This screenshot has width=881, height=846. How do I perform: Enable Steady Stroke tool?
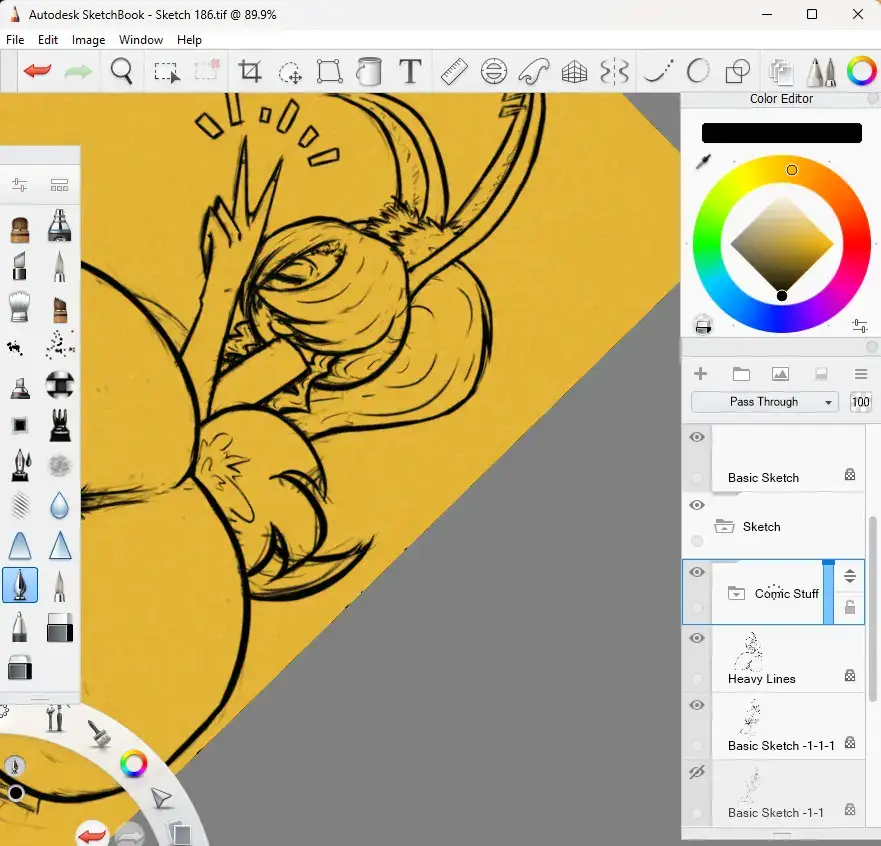click(658, 71)
